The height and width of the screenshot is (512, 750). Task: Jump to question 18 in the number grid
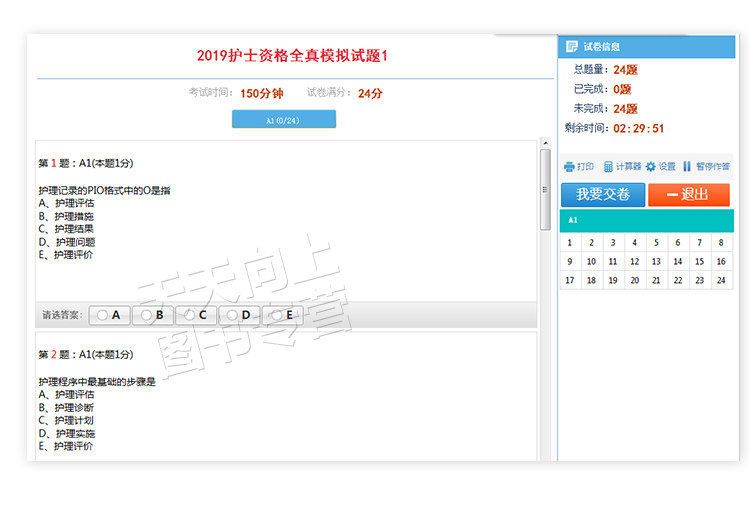click(x=592, y=280)
